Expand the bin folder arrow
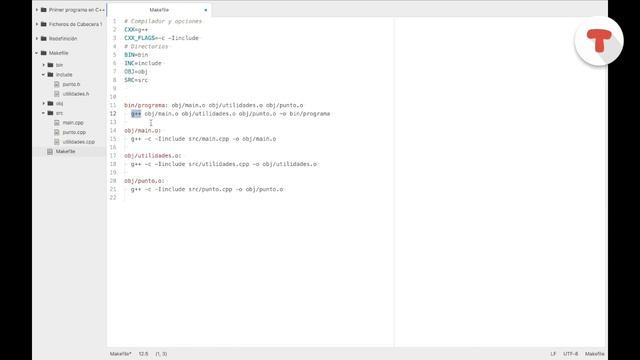Image resolution: width=640 pixels, height=360 pixels. [x=44, y=65]
